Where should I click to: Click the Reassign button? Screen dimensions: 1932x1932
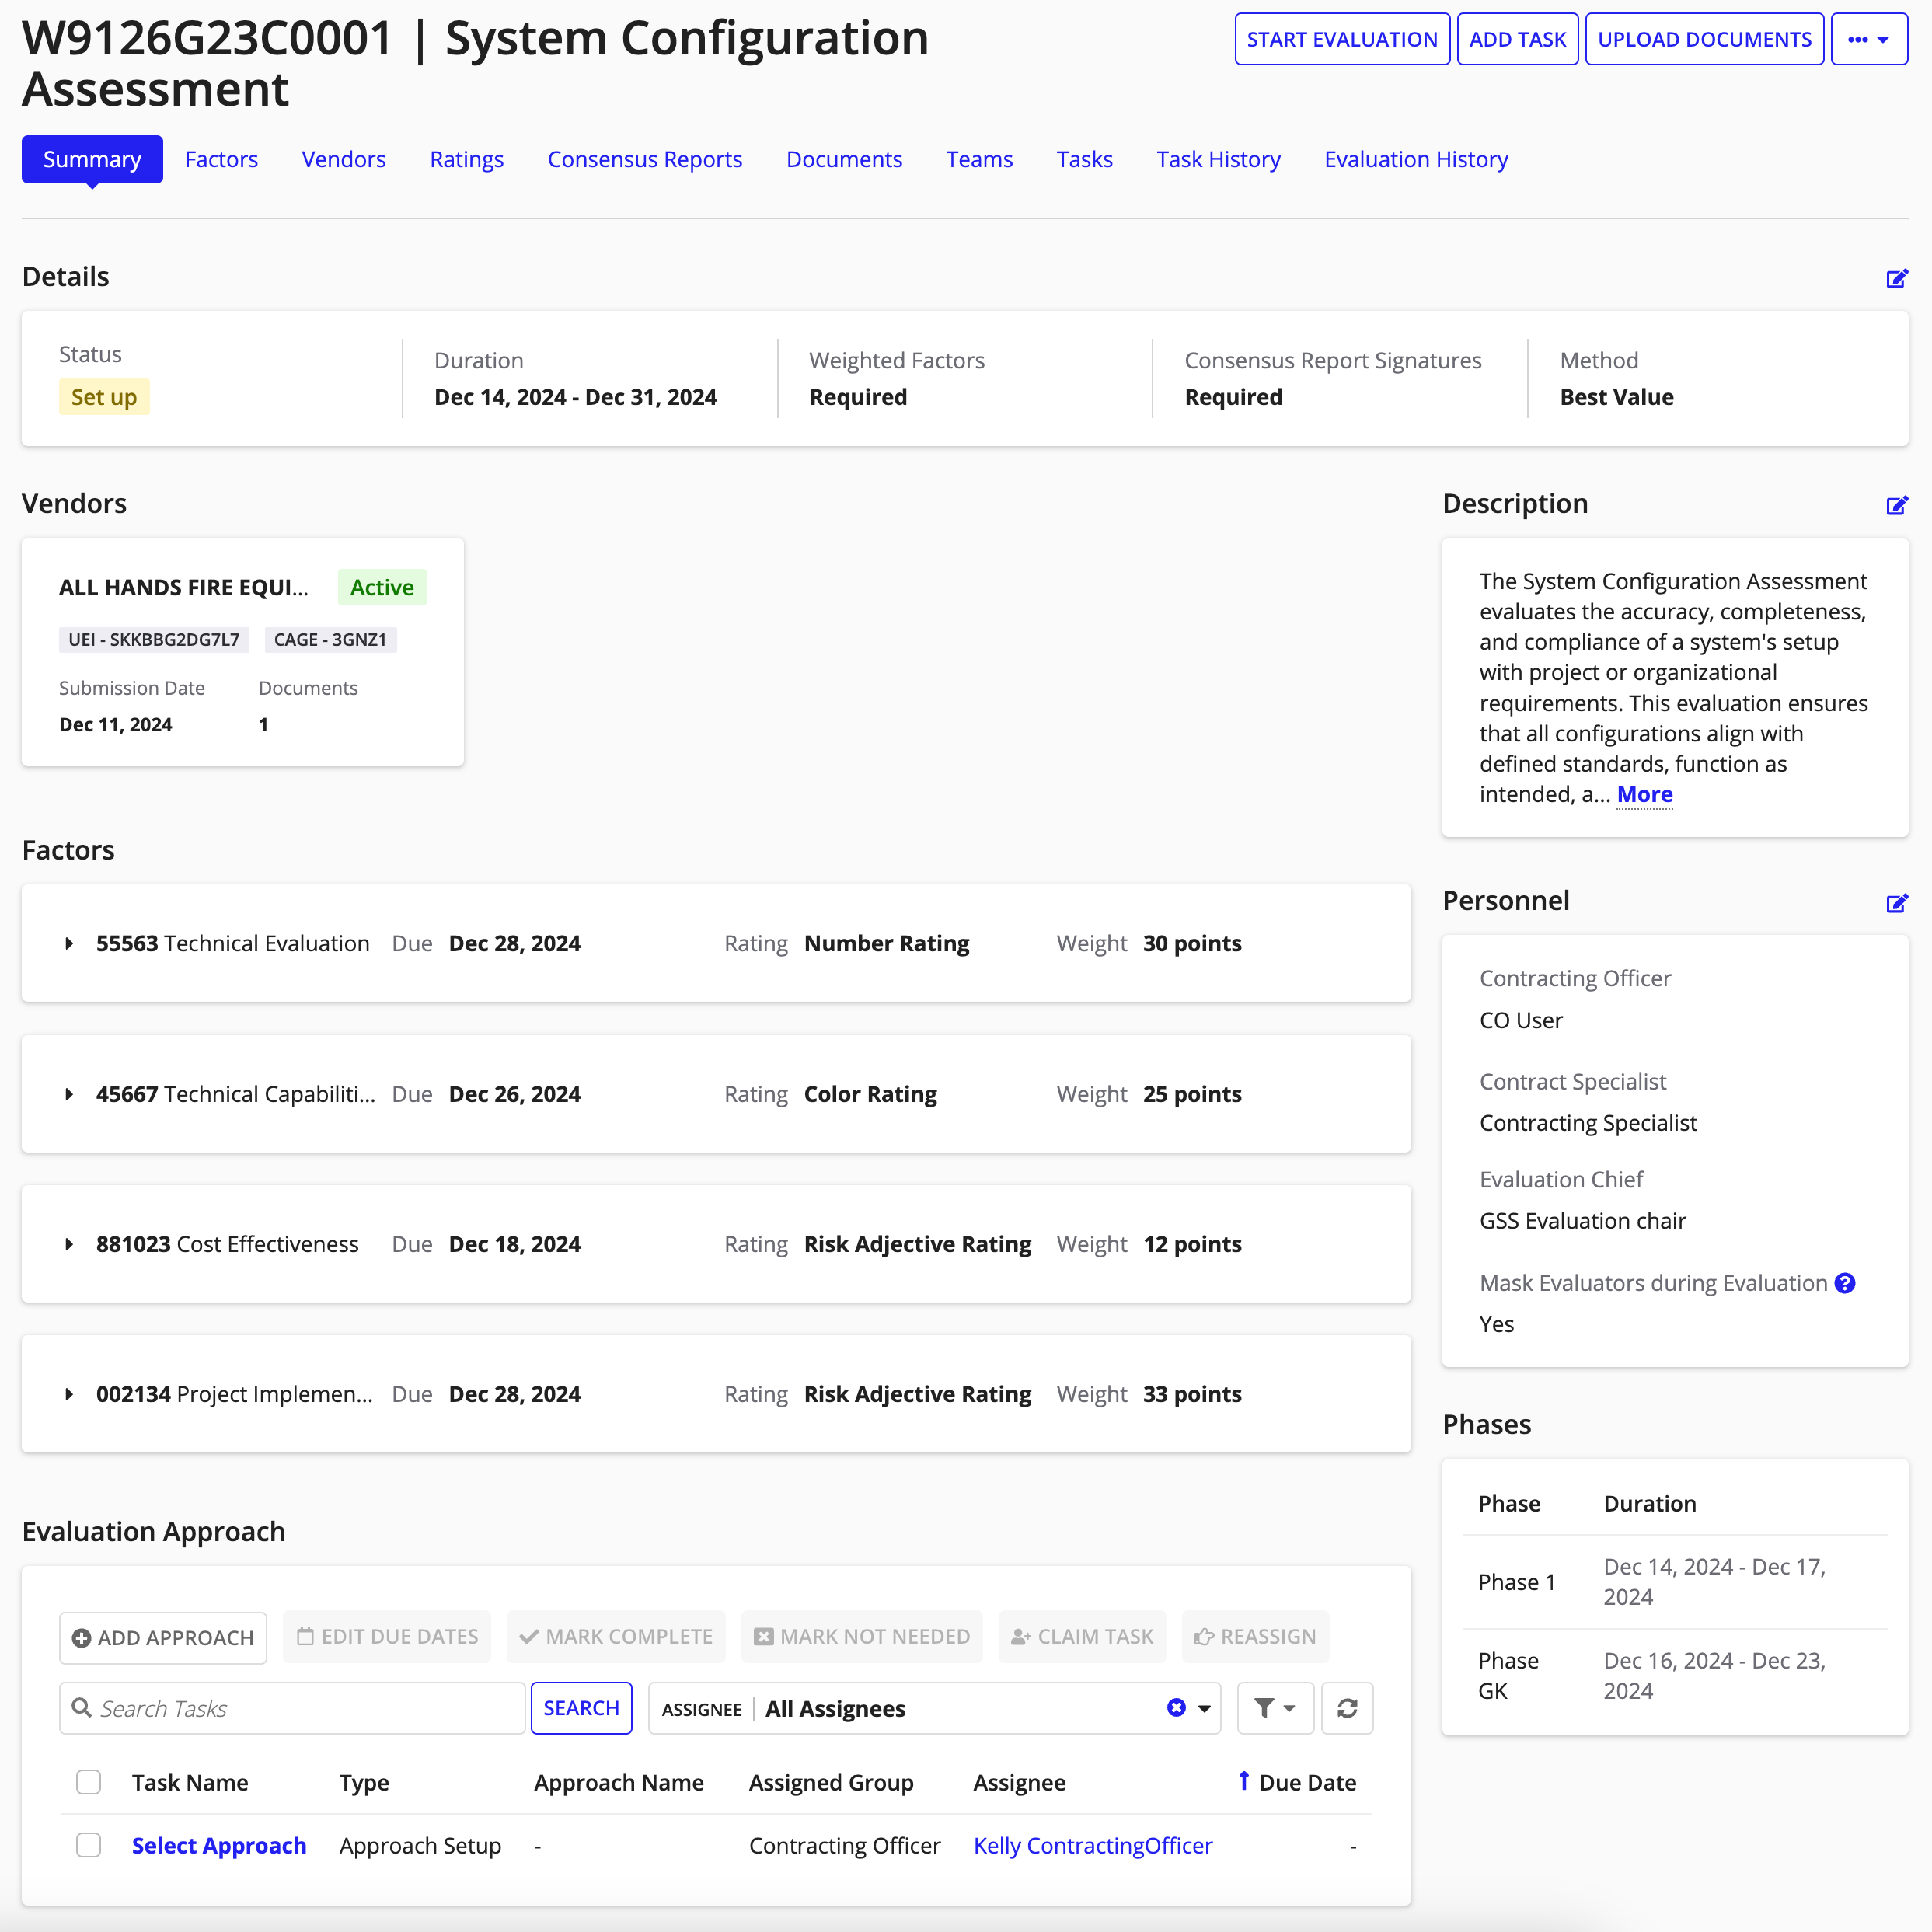pyautogui.click(x=1255, y=1636)
